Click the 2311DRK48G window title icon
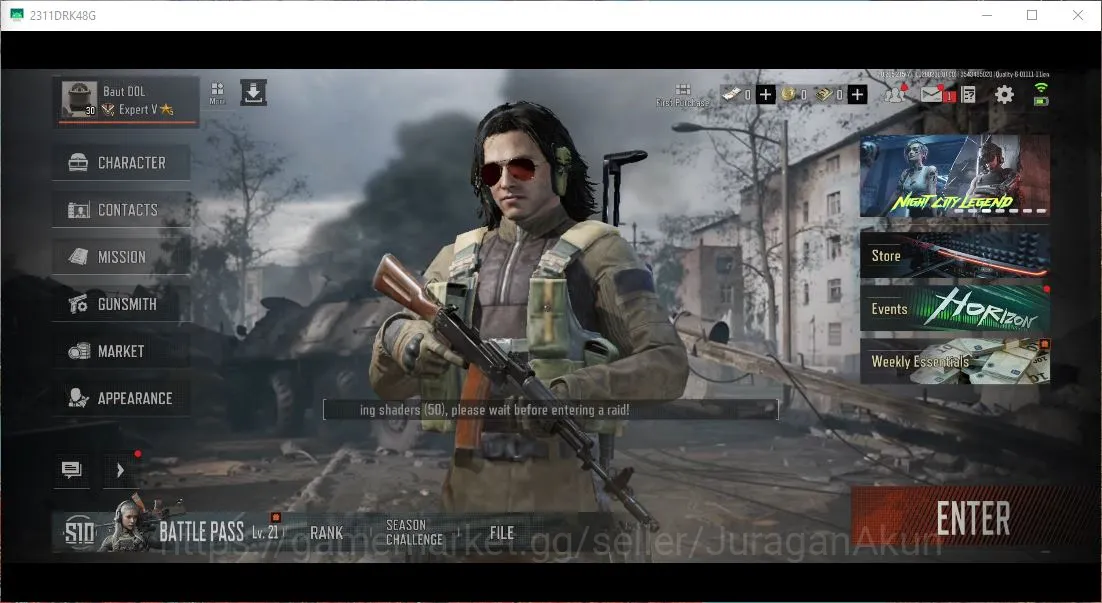The image size is (1102, 603). tap(17, 15)
